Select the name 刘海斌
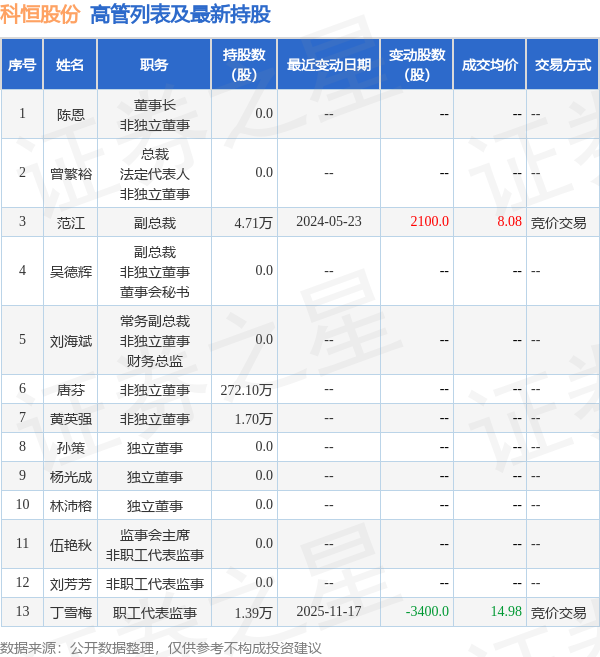600x657 pixels. [x=71, y=341]
